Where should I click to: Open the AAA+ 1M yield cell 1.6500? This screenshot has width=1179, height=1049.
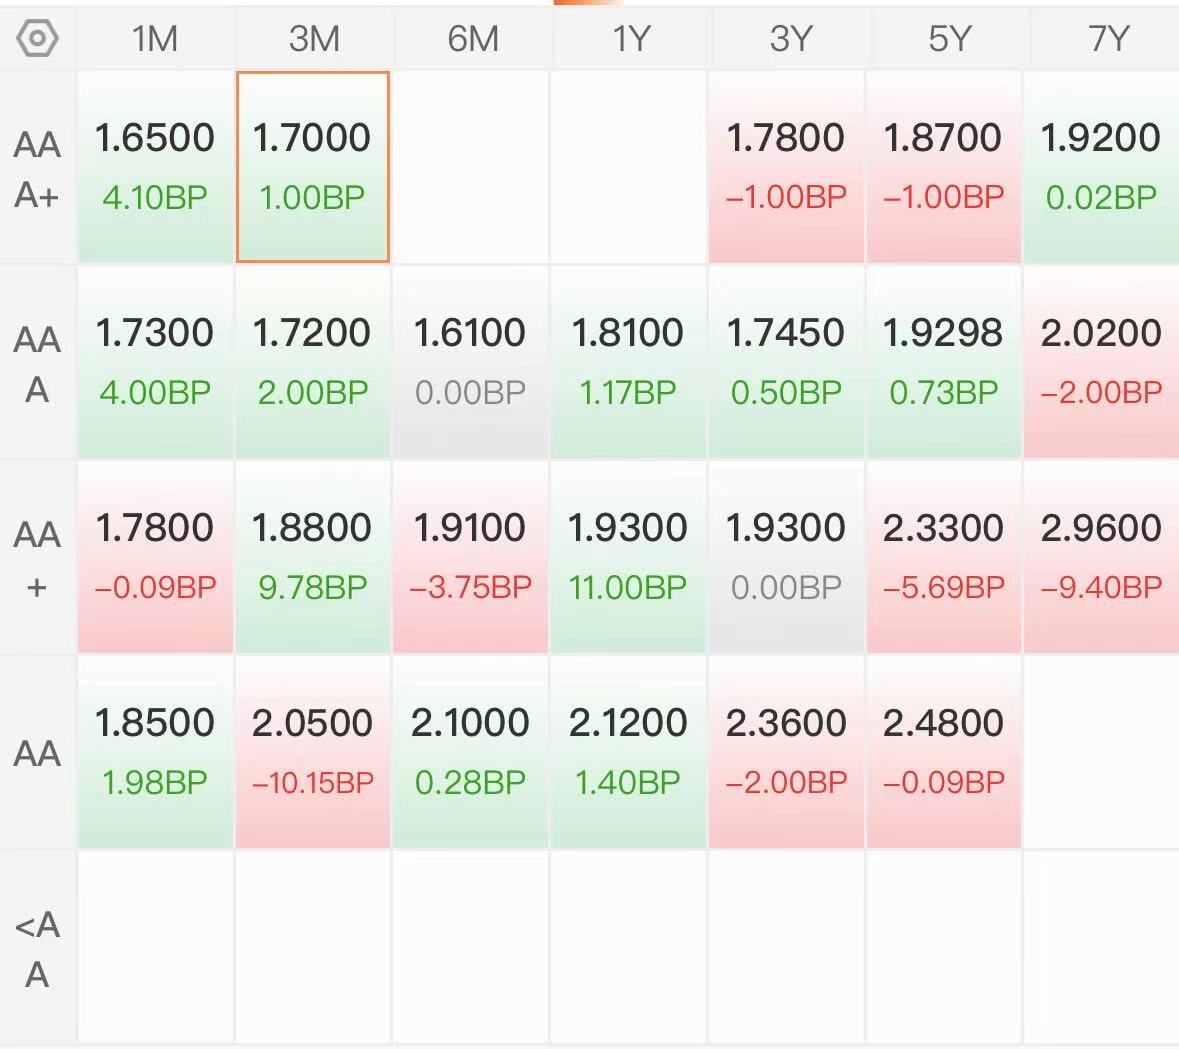coord(155,167)
